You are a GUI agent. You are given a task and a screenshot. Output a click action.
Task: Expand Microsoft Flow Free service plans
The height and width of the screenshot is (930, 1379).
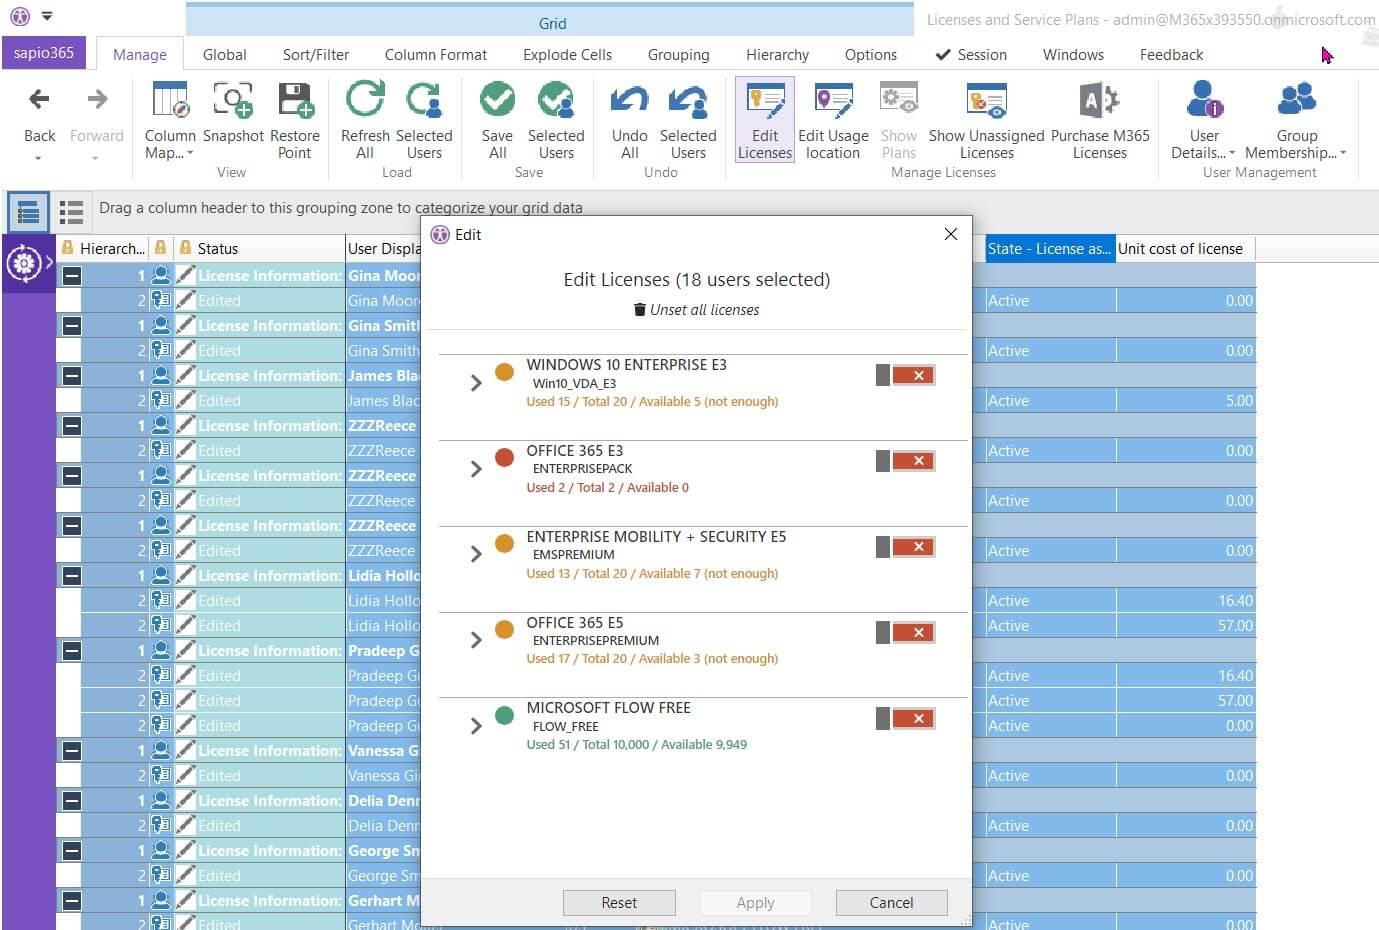[x=476, y=726]
